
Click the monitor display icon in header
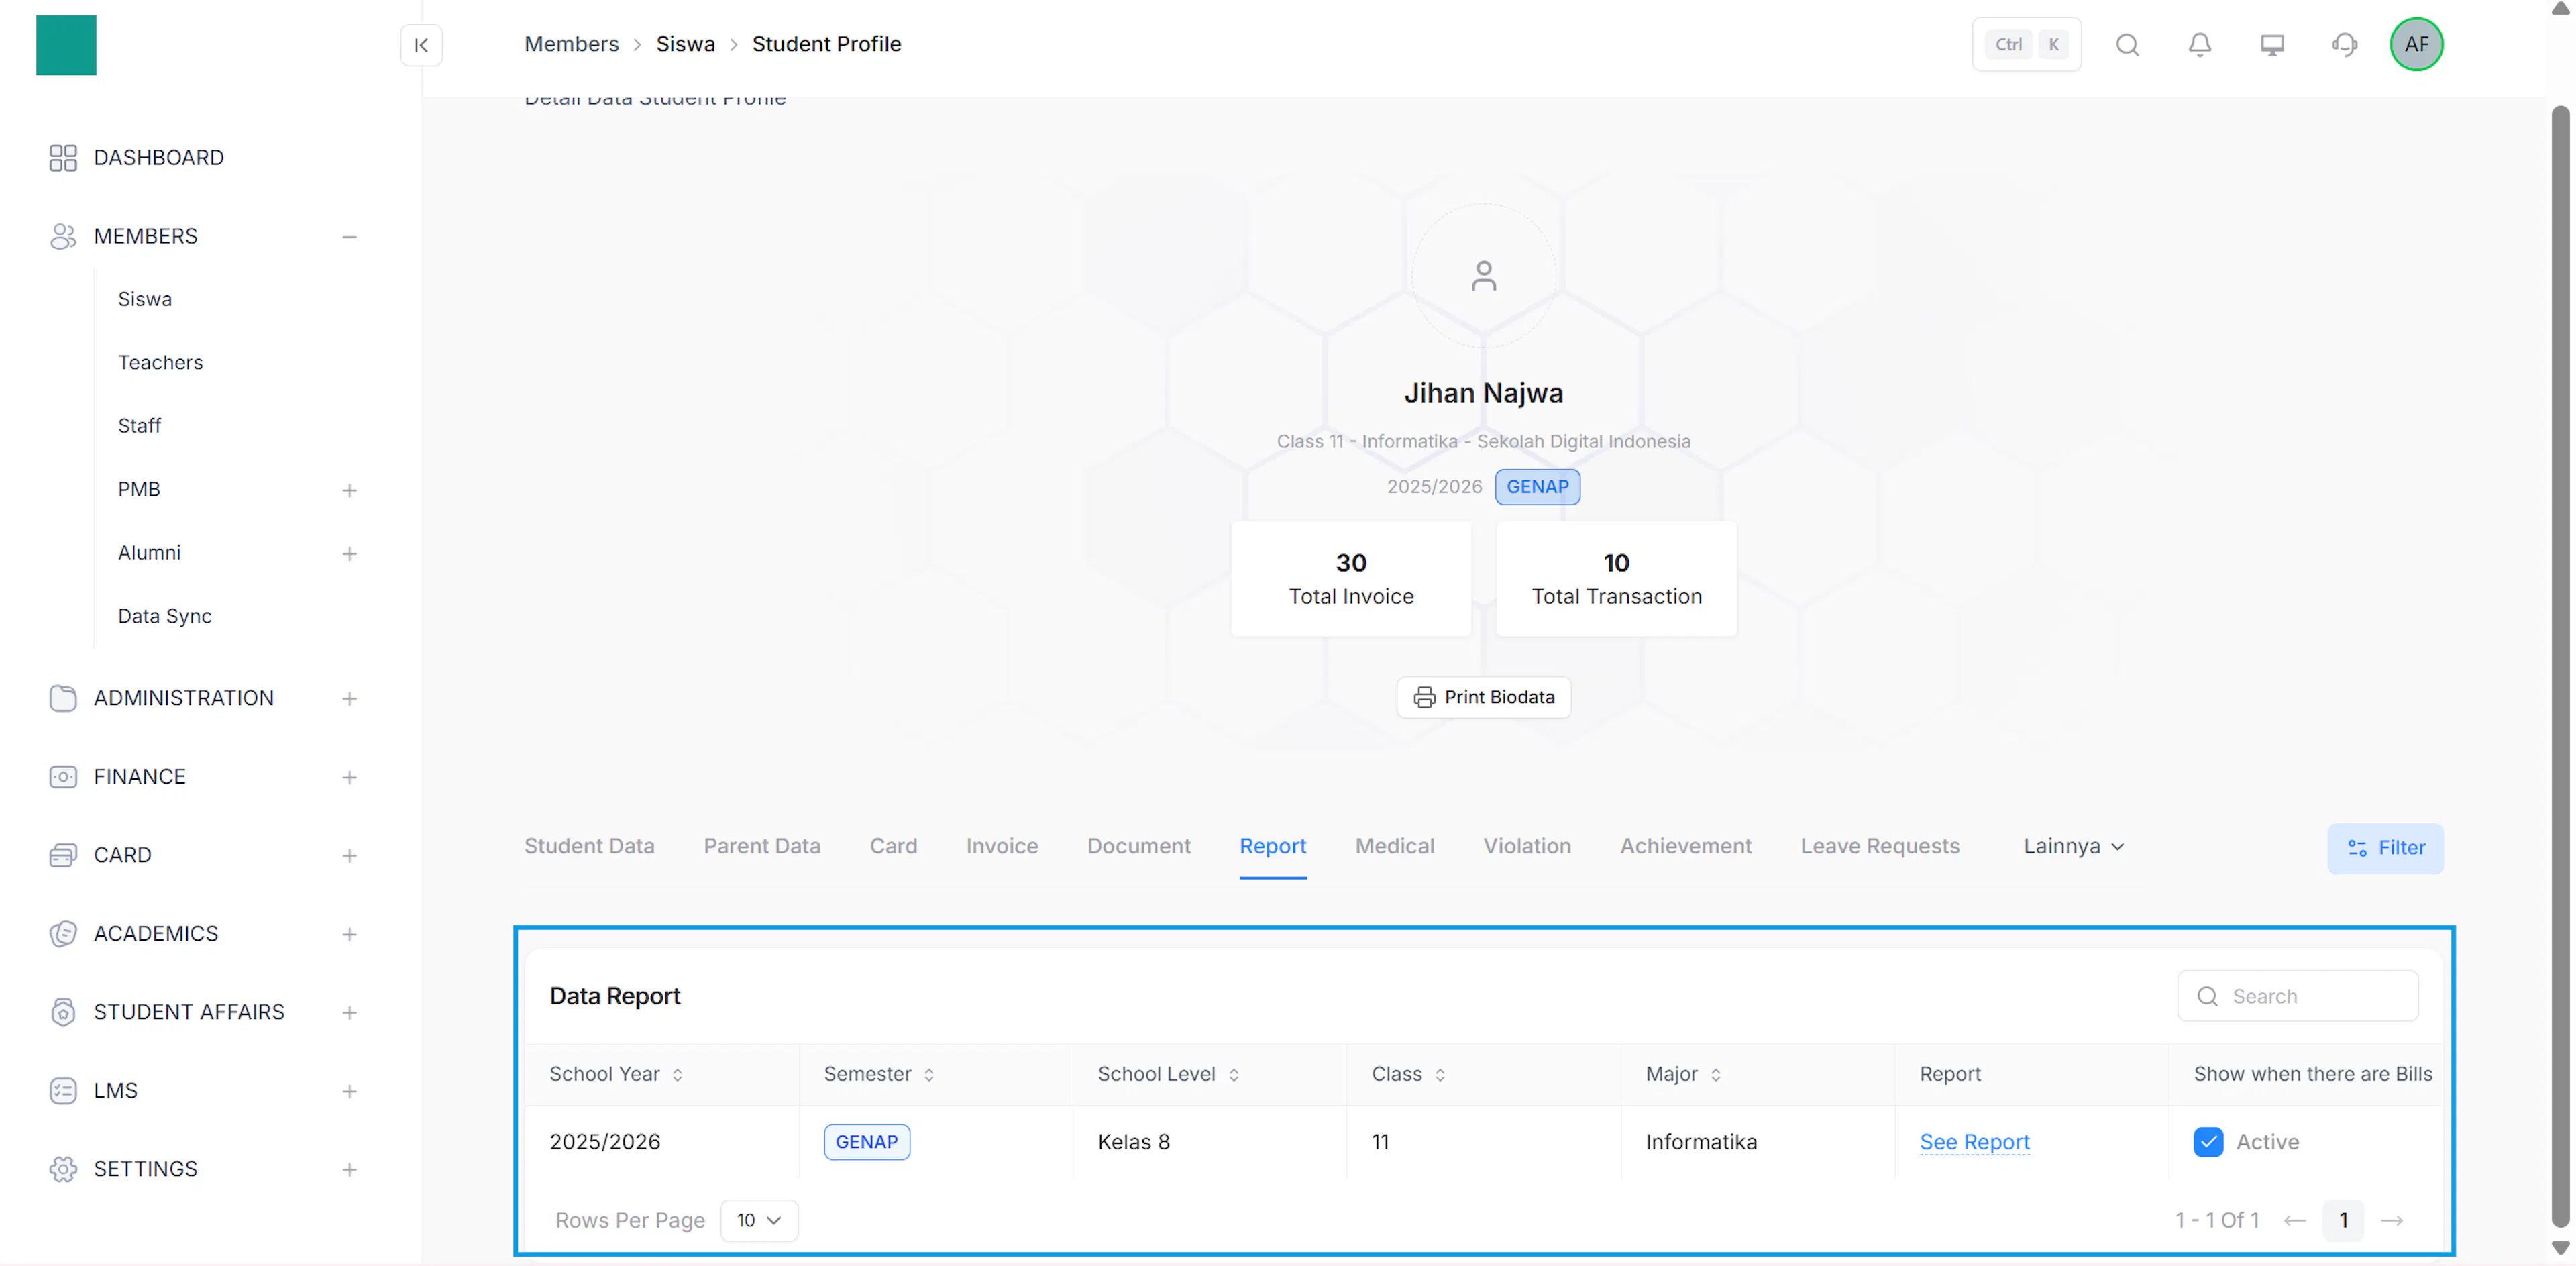tap(2272, 45)
